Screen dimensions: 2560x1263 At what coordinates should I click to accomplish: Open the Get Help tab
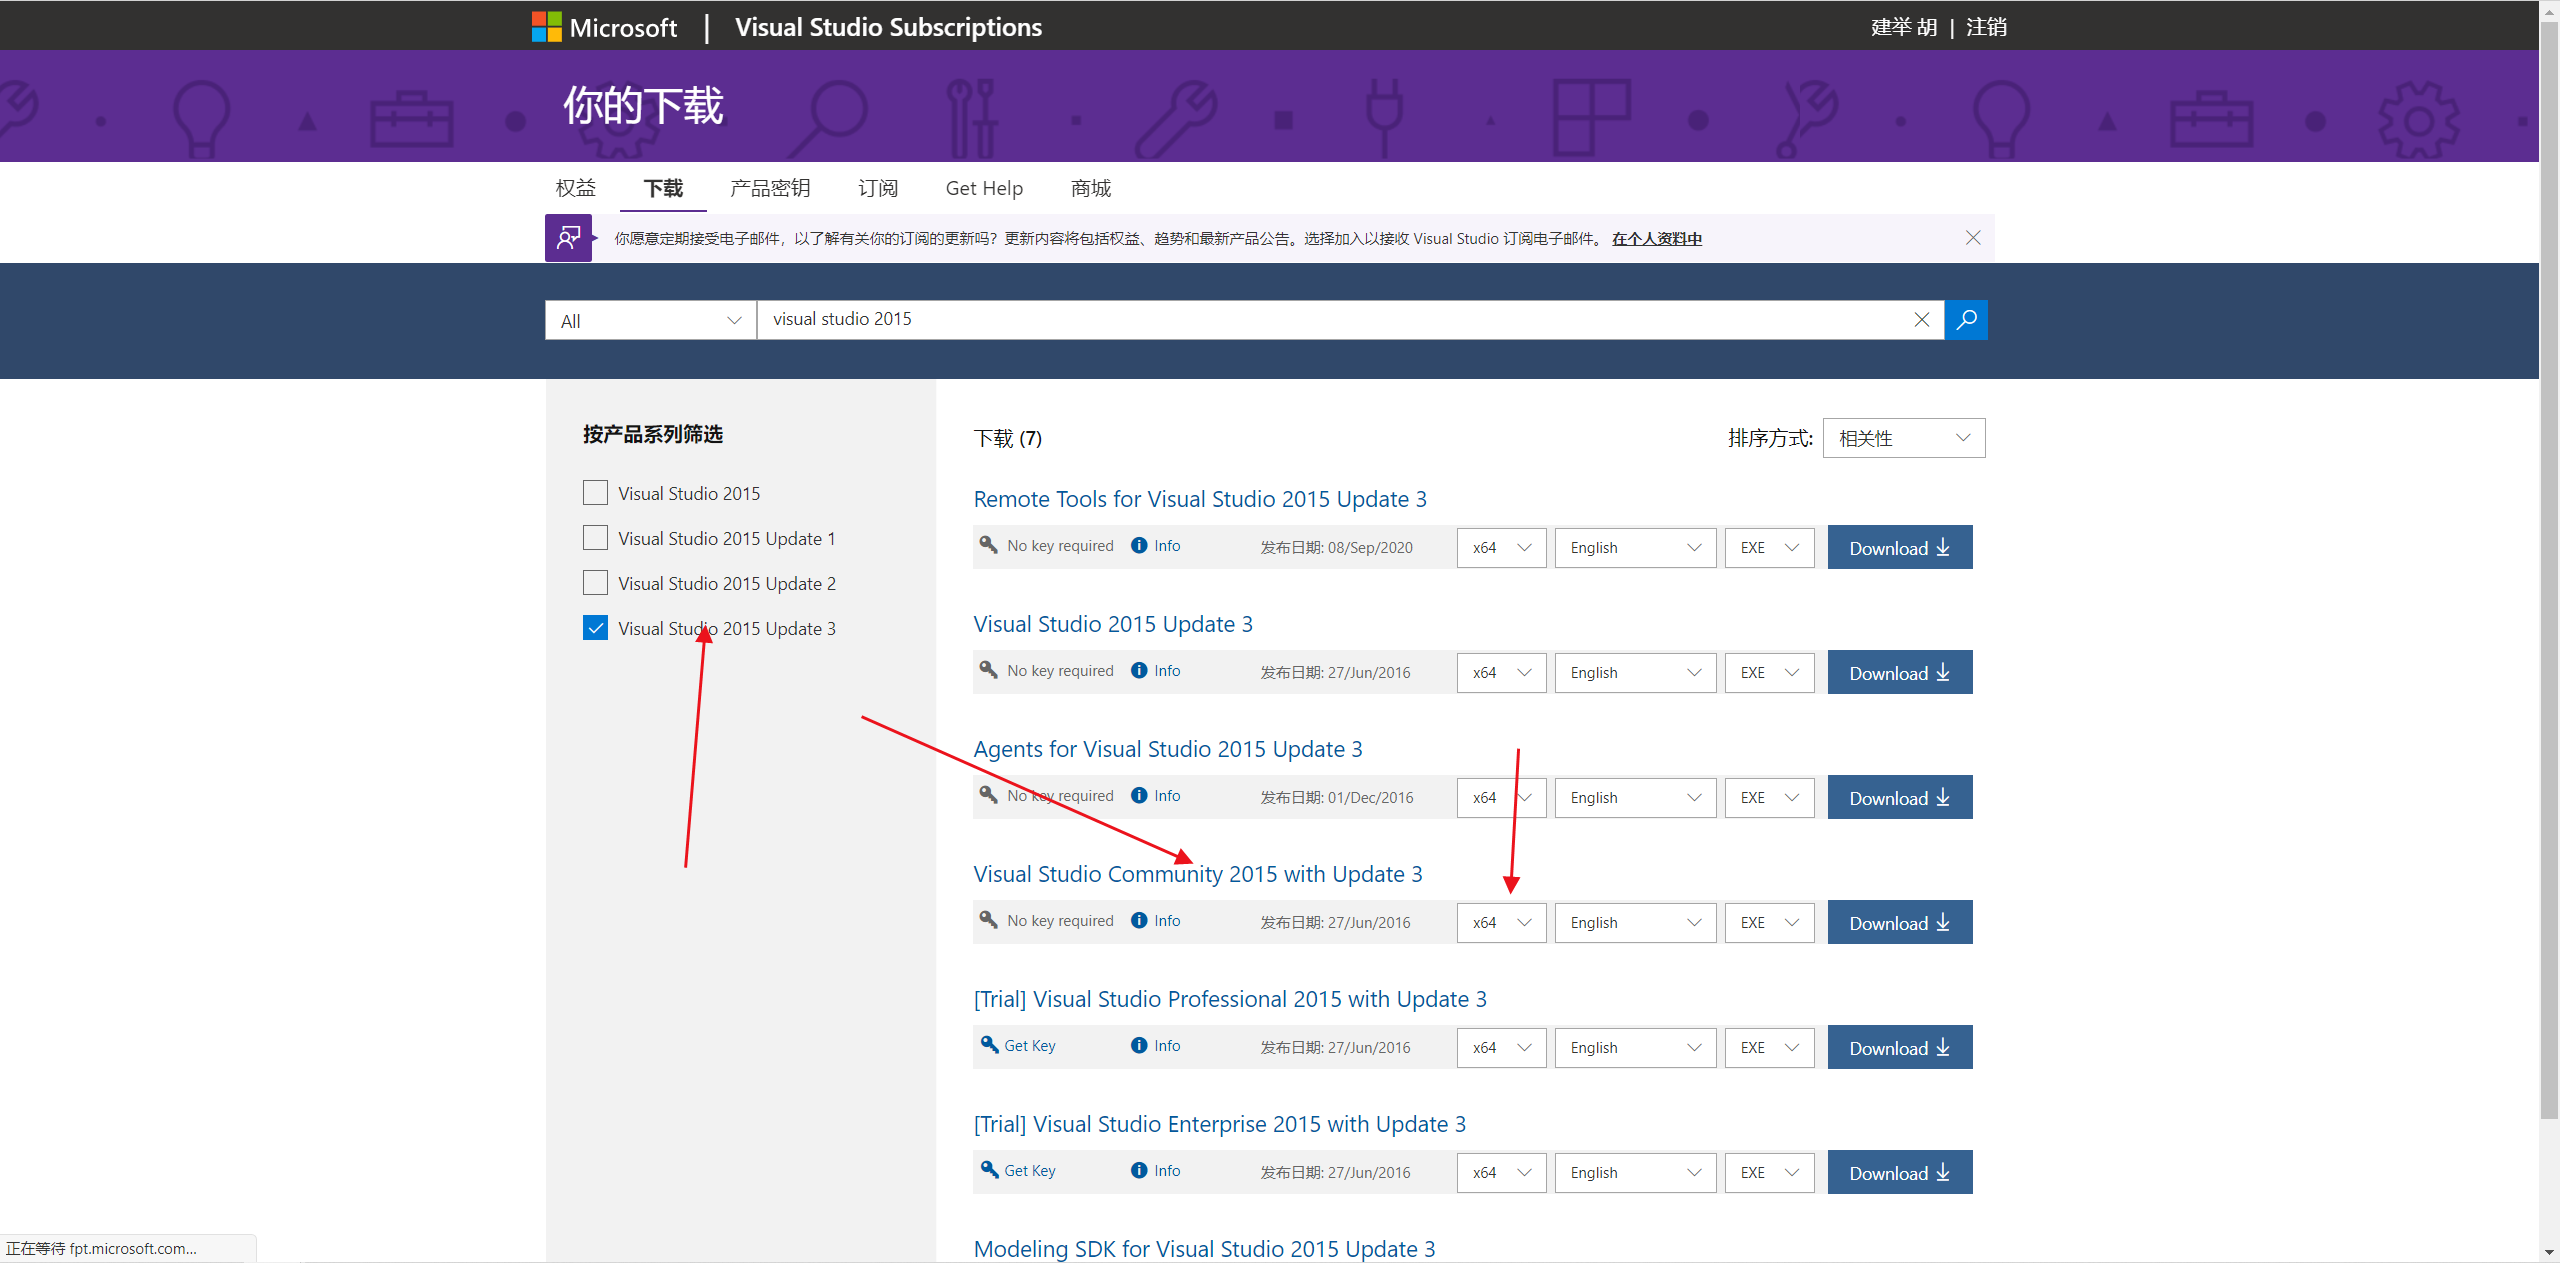click(x=983, y=188)
